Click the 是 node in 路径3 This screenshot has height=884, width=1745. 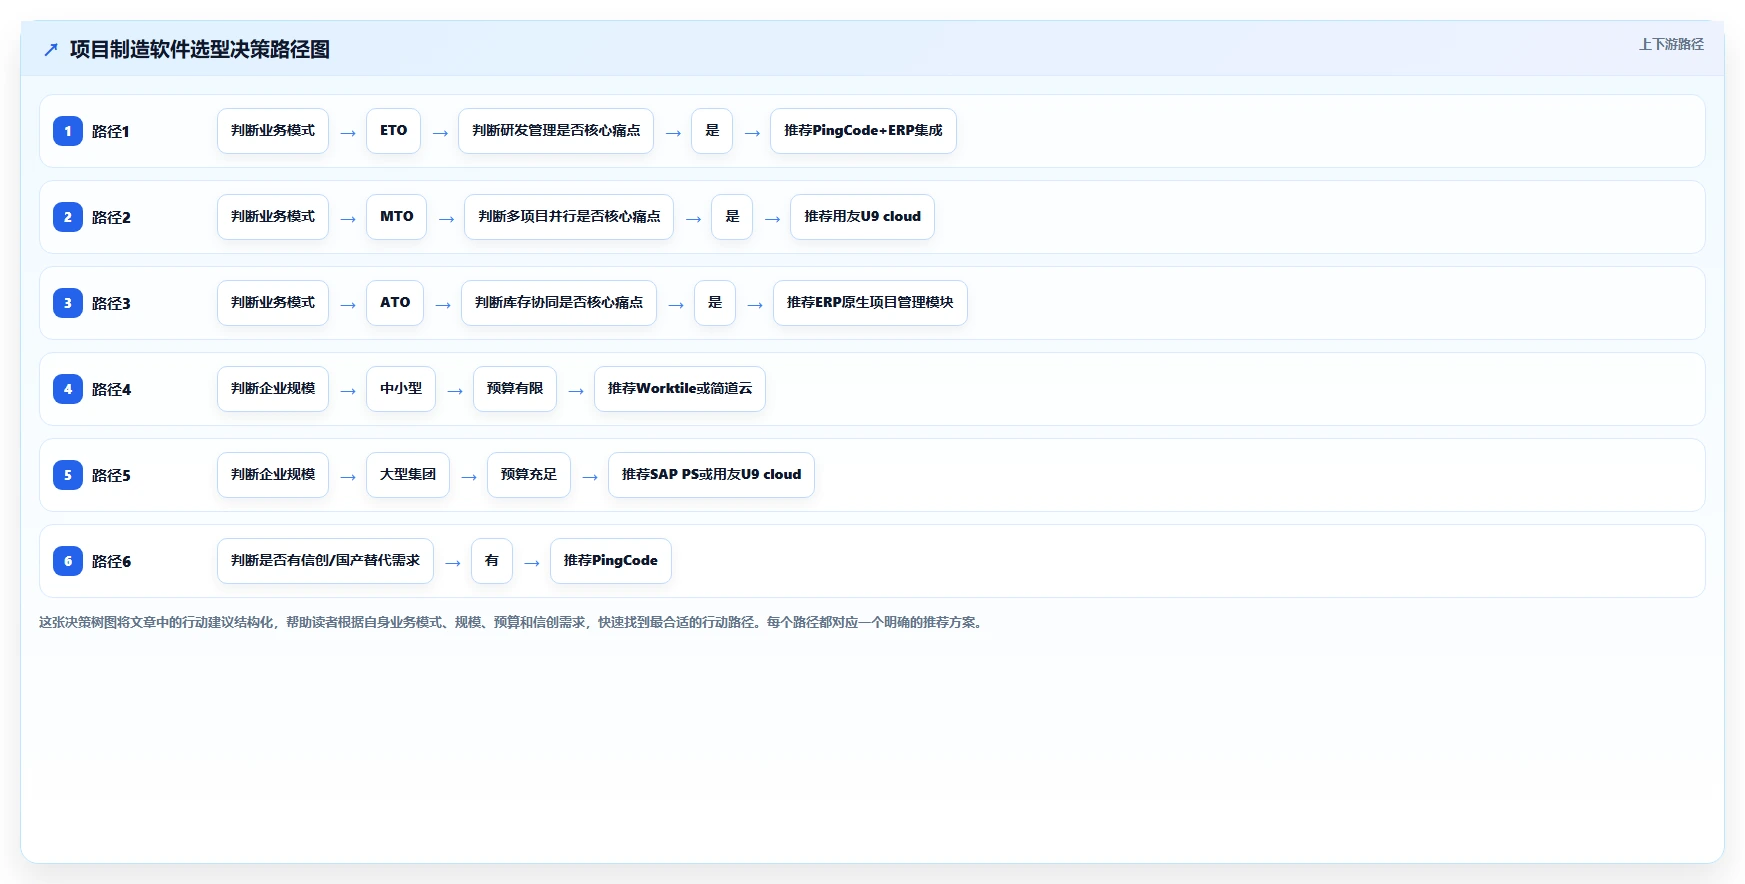click(715, 303)
